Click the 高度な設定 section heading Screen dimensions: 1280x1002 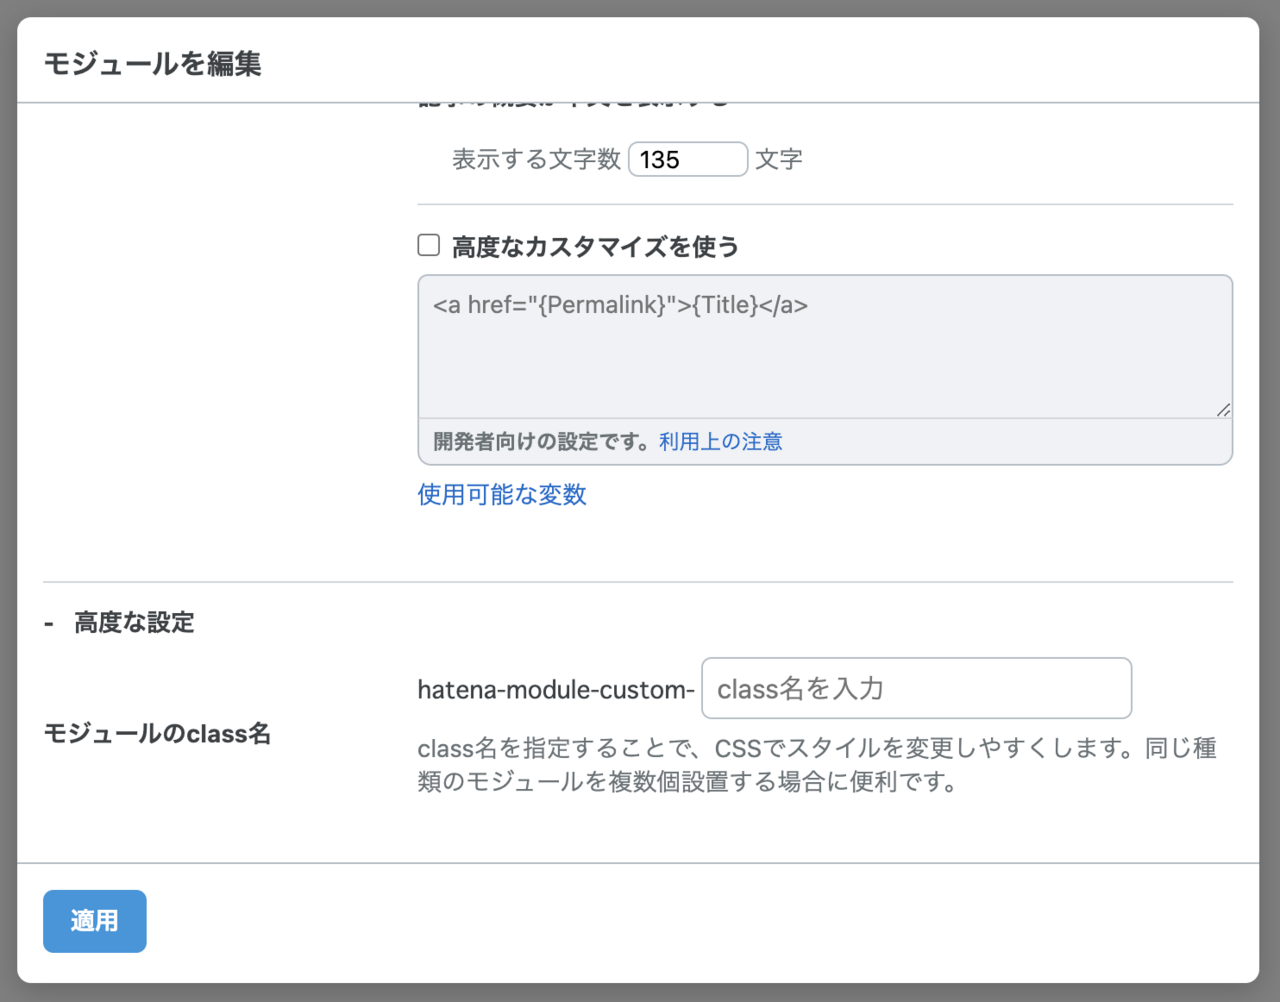click(134, 623)
